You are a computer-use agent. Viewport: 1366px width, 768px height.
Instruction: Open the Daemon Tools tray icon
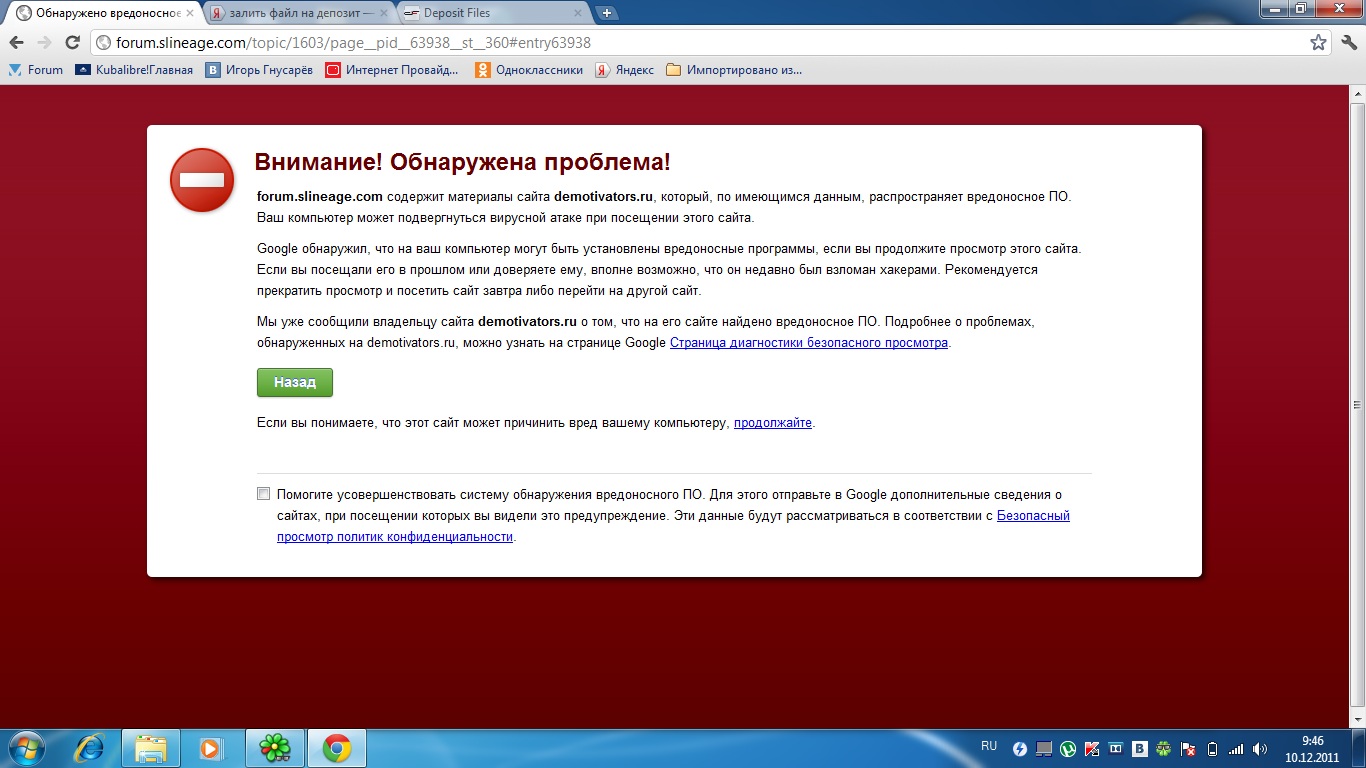tap(1020, 748)
